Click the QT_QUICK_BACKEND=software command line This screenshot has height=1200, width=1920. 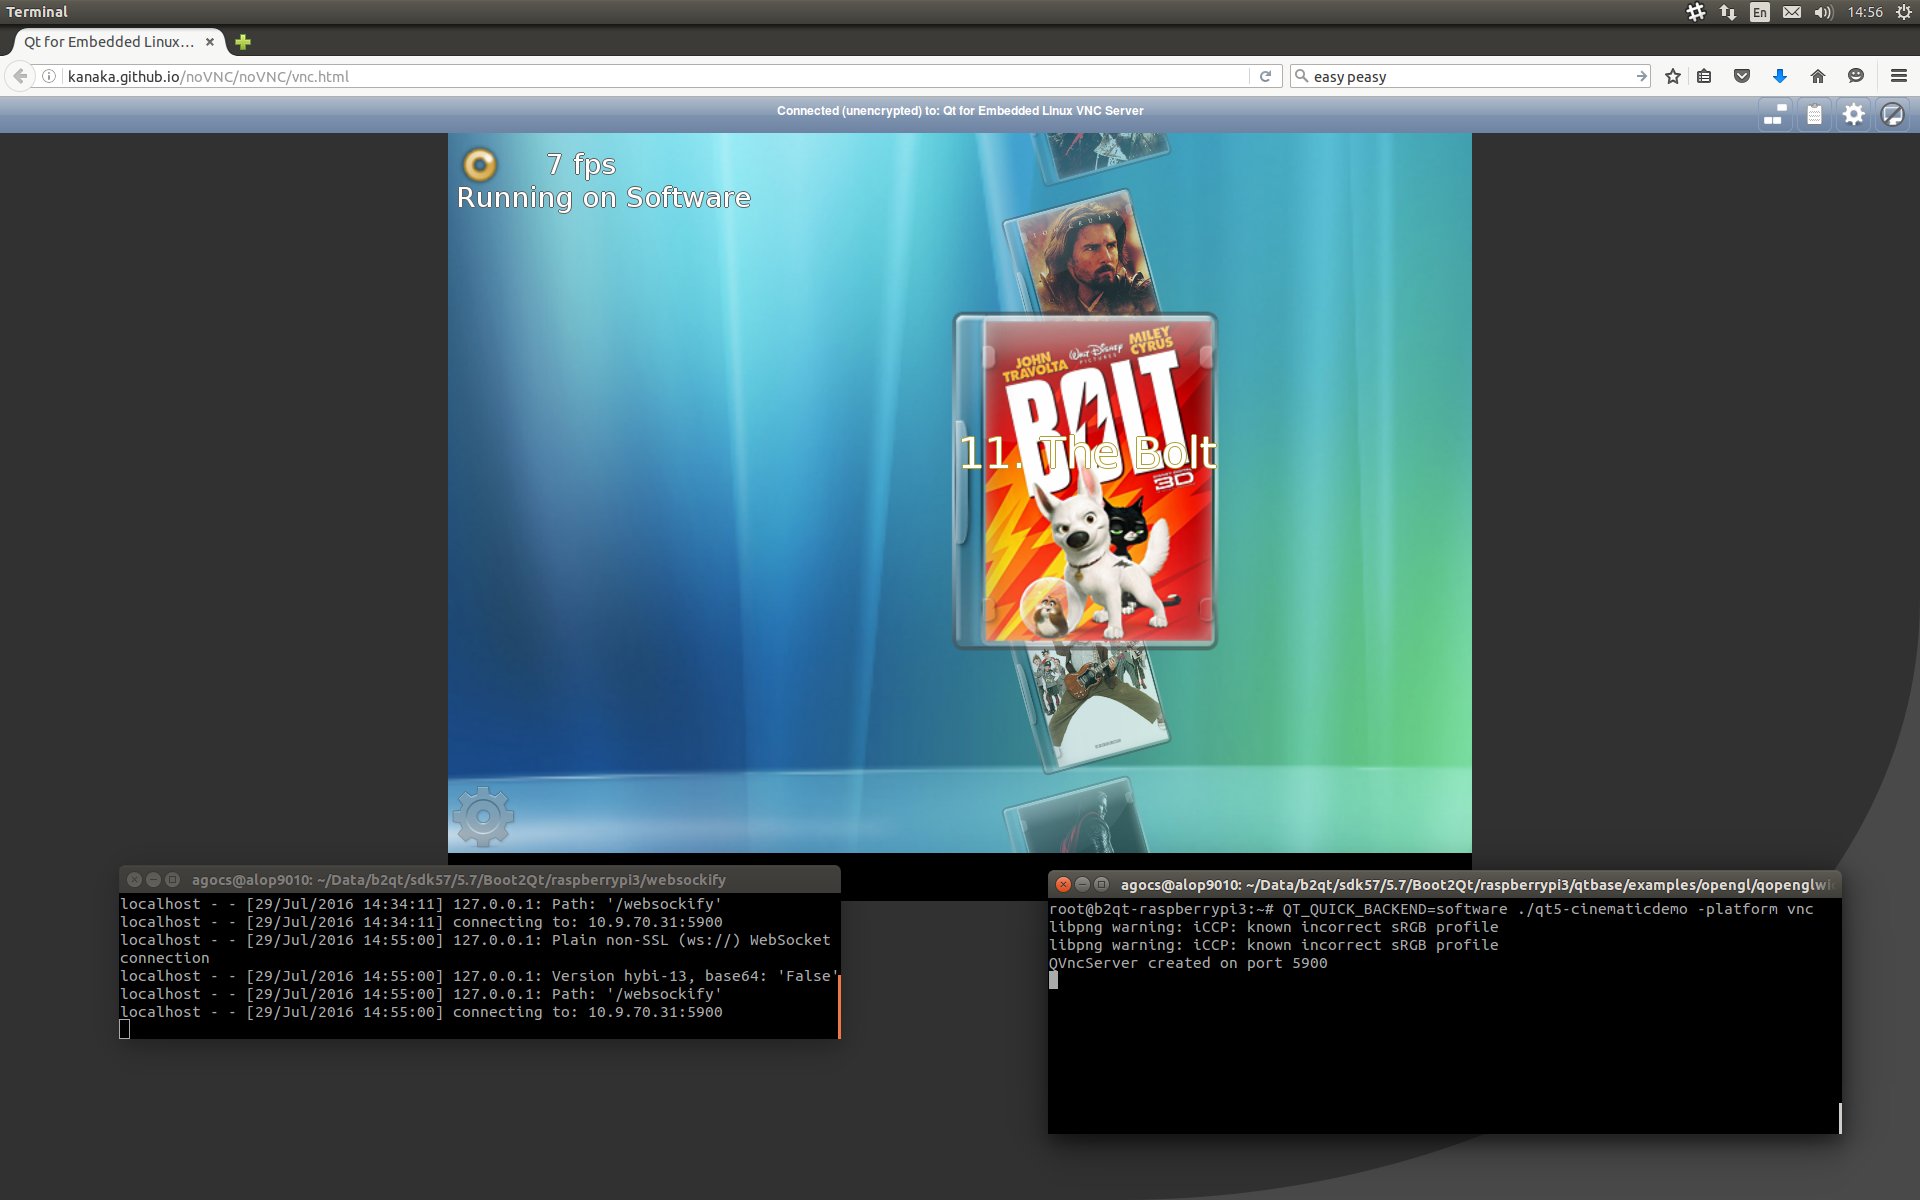point(1431,909)
